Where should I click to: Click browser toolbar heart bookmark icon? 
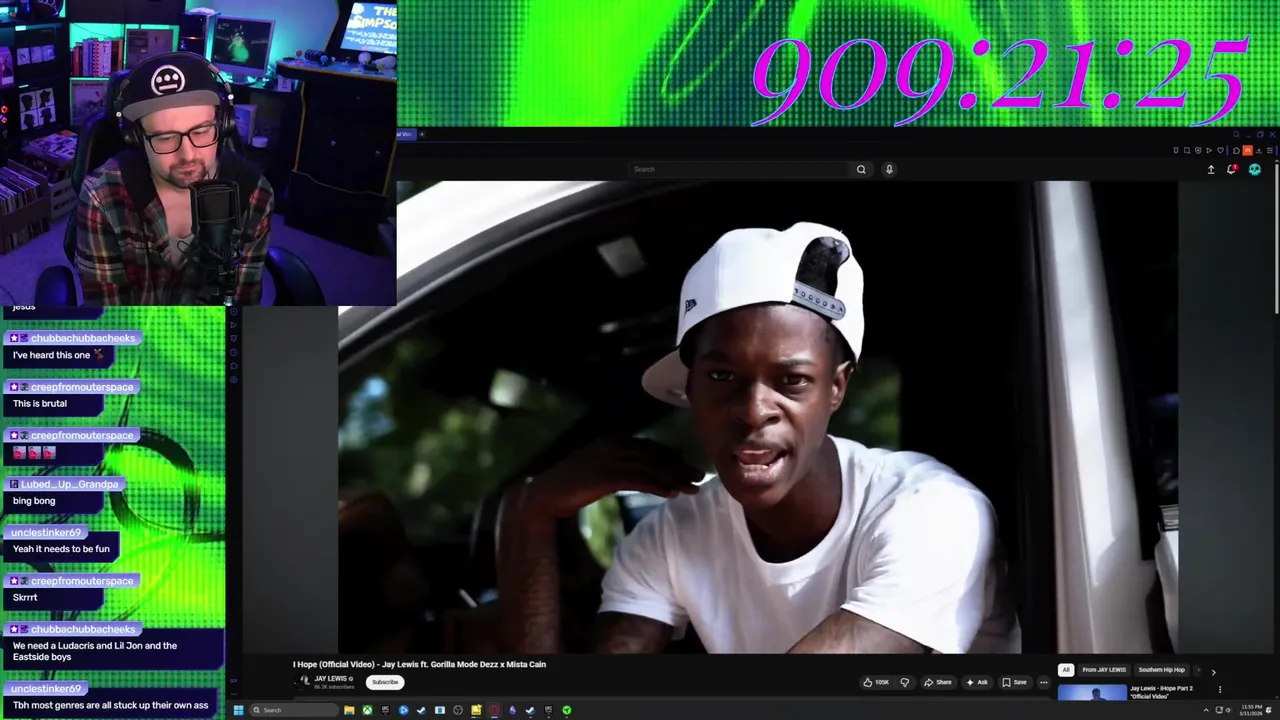click(1220, 150)
